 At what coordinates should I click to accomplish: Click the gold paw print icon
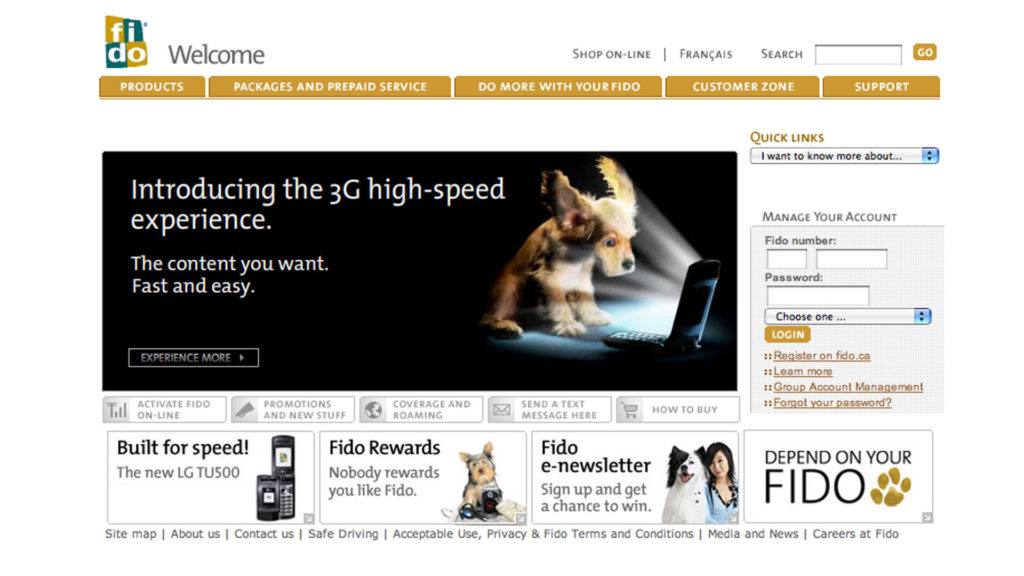pos(890,487)
